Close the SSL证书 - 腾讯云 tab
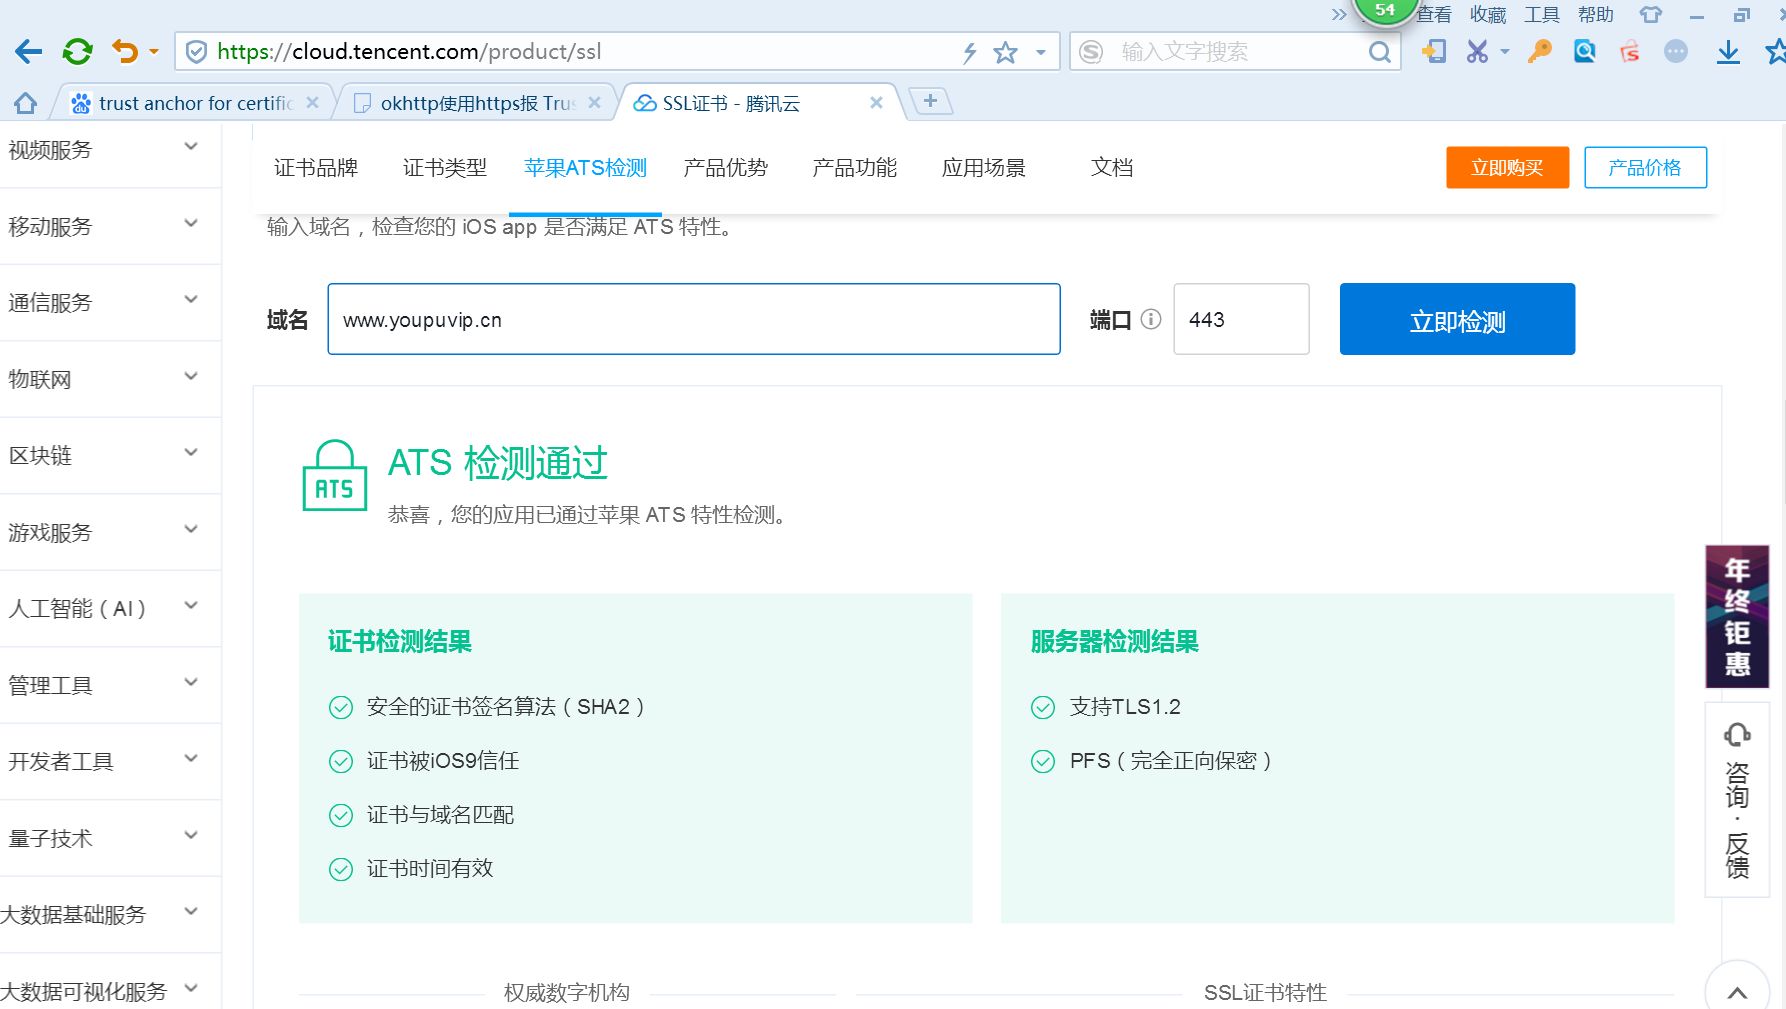 coord(876,103)
